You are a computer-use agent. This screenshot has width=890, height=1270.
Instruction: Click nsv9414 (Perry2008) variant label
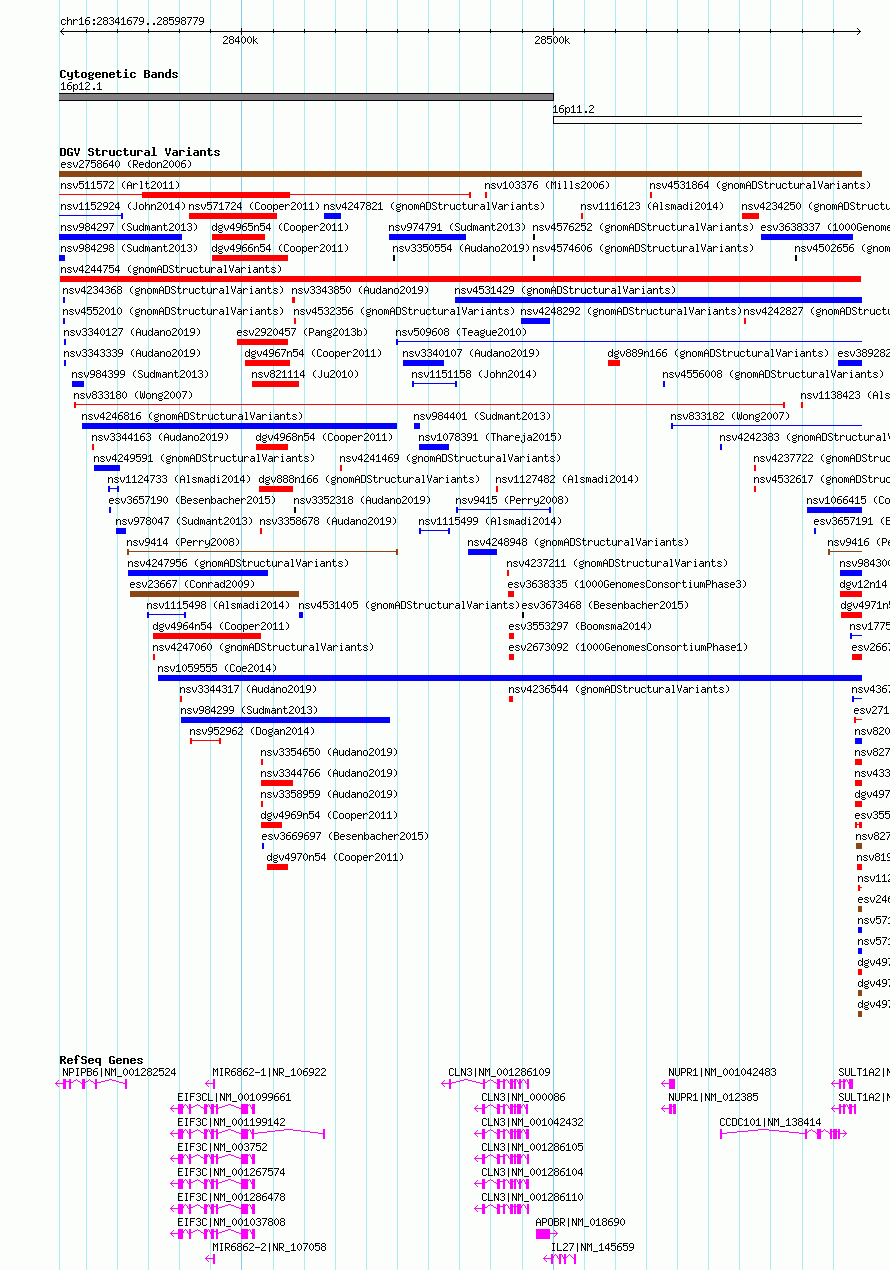183,542
